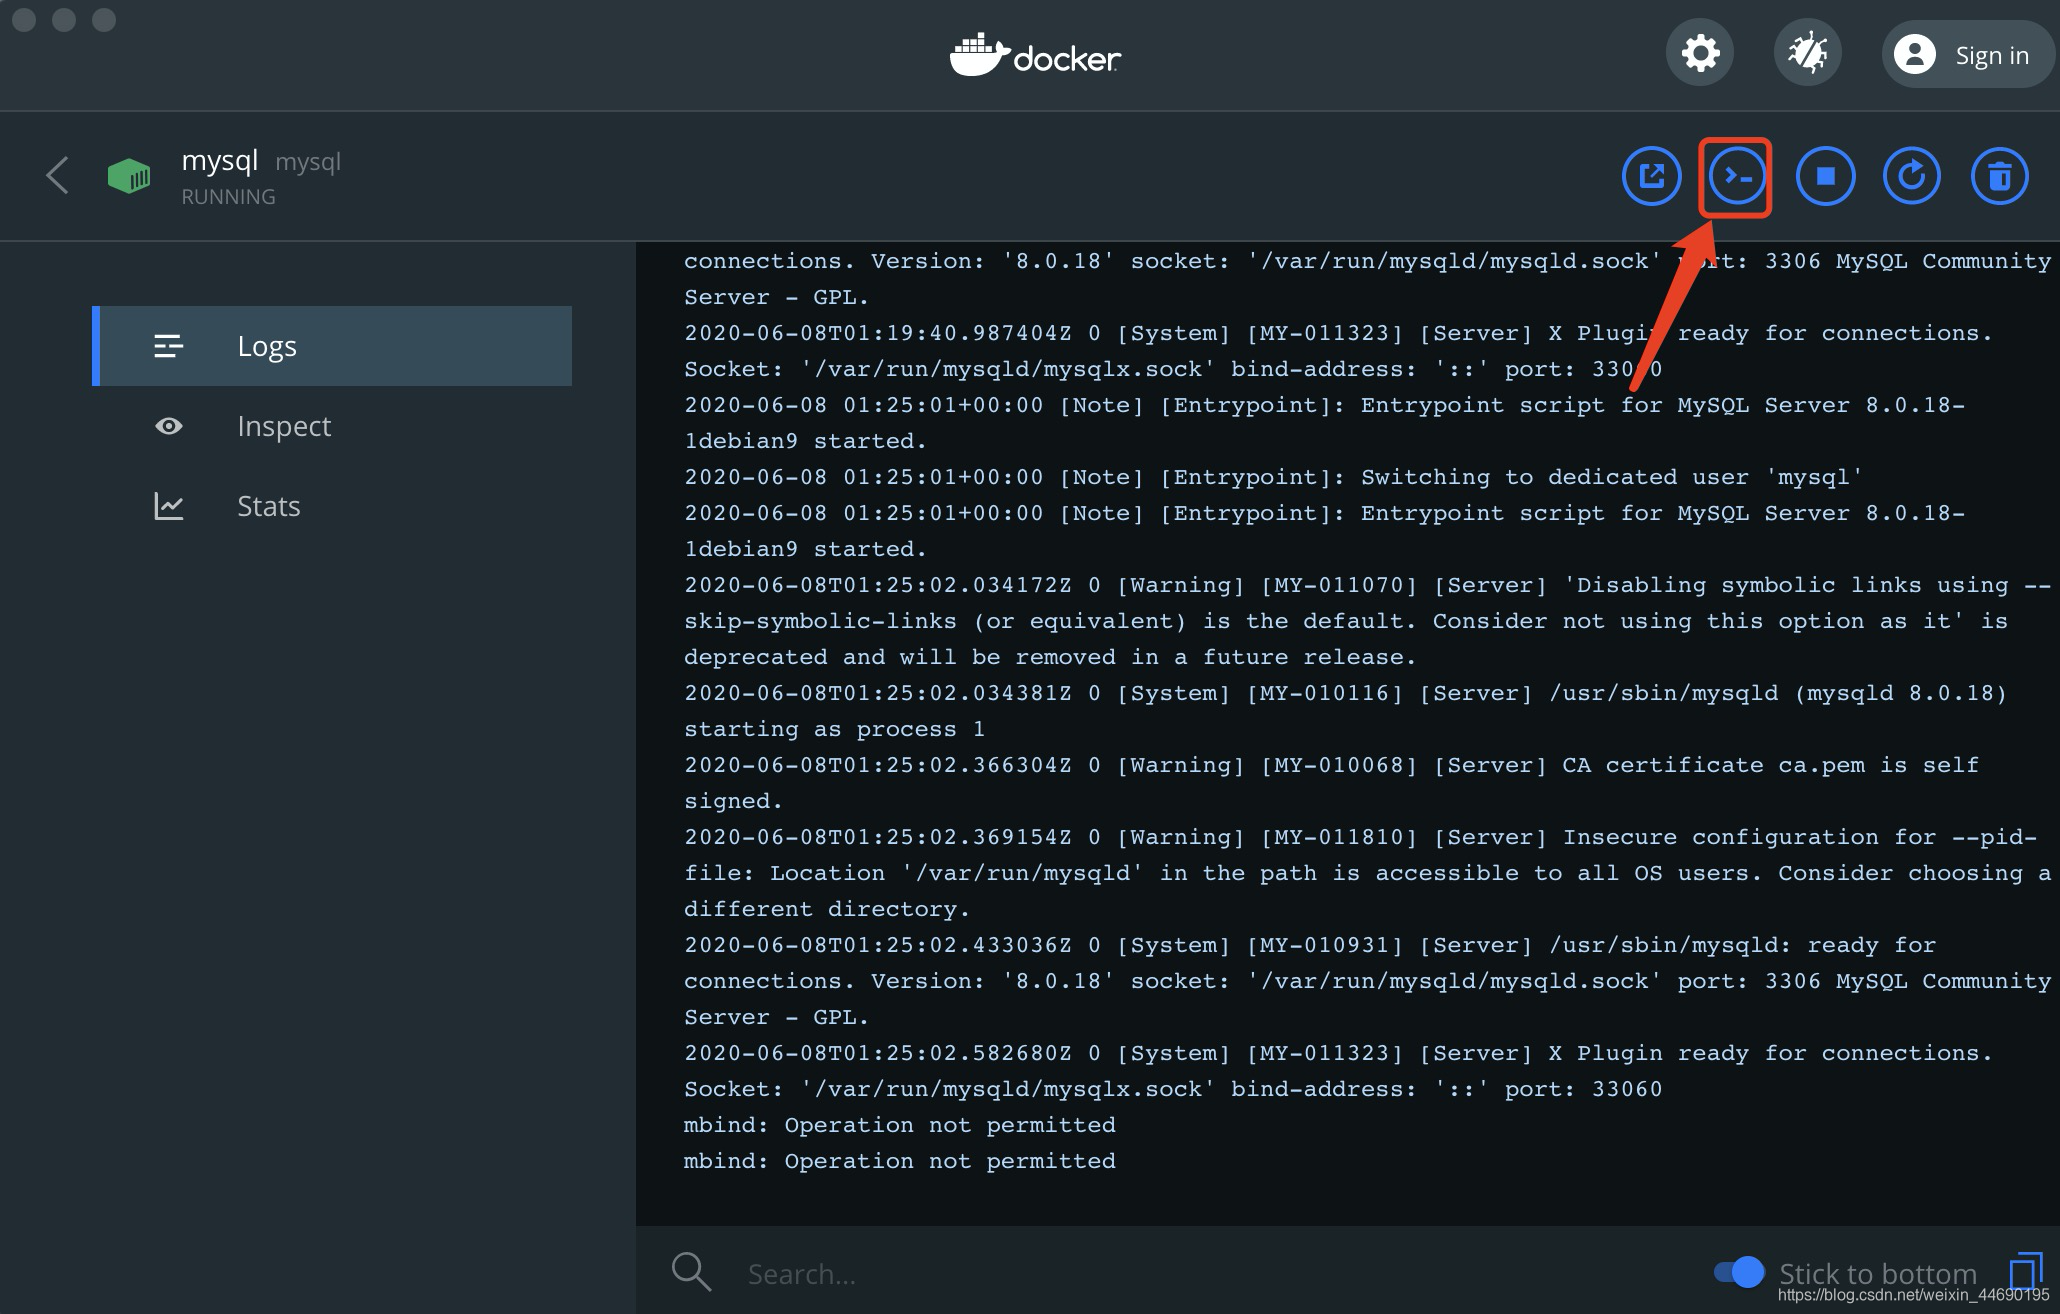Copy logs to clipboard icon
The height and width of the screenshot is (1314, 2060).
click(2025, 1271)
